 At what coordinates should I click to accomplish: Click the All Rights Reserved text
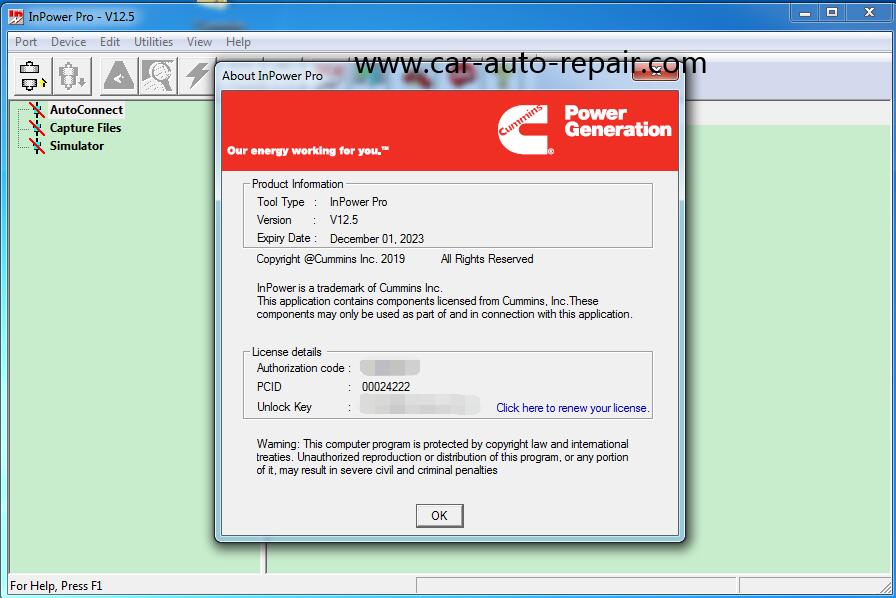(x=487, y=259)
